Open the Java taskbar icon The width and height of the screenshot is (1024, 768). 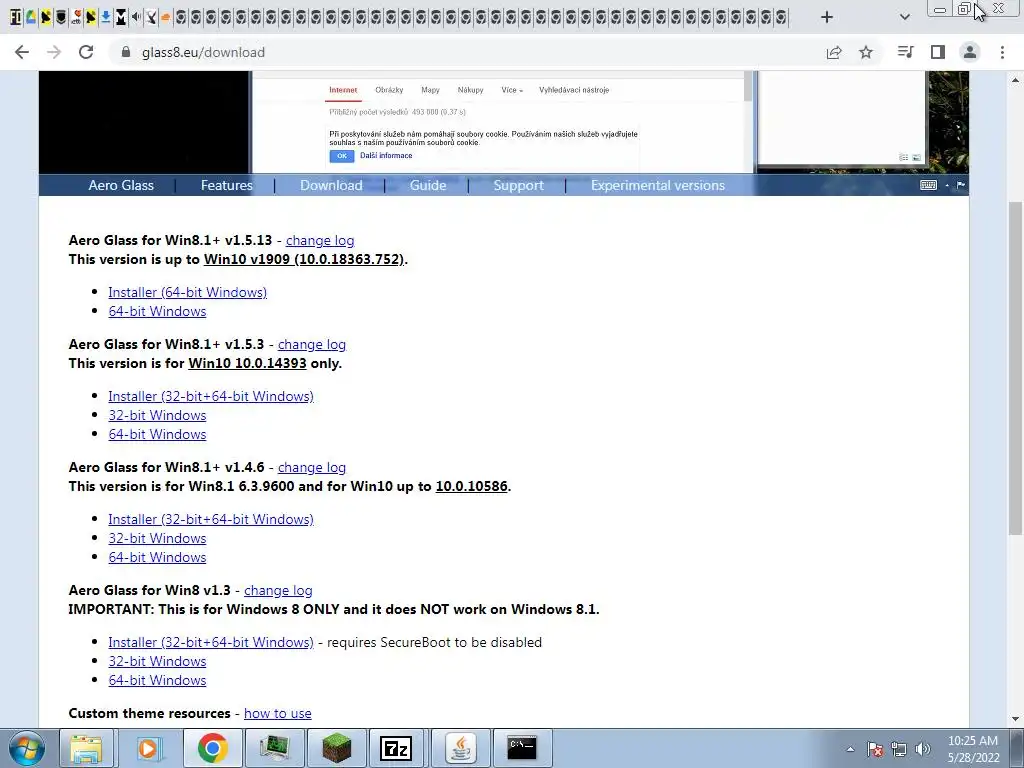460,748
